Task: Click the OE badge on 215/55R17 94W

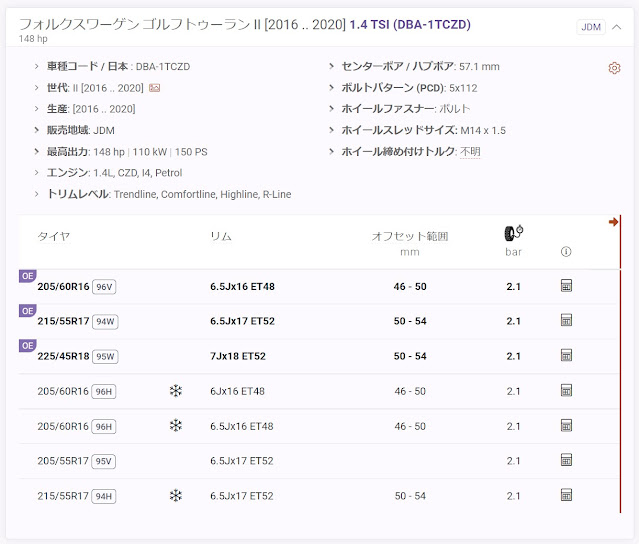Action: [x=27, y=311]
